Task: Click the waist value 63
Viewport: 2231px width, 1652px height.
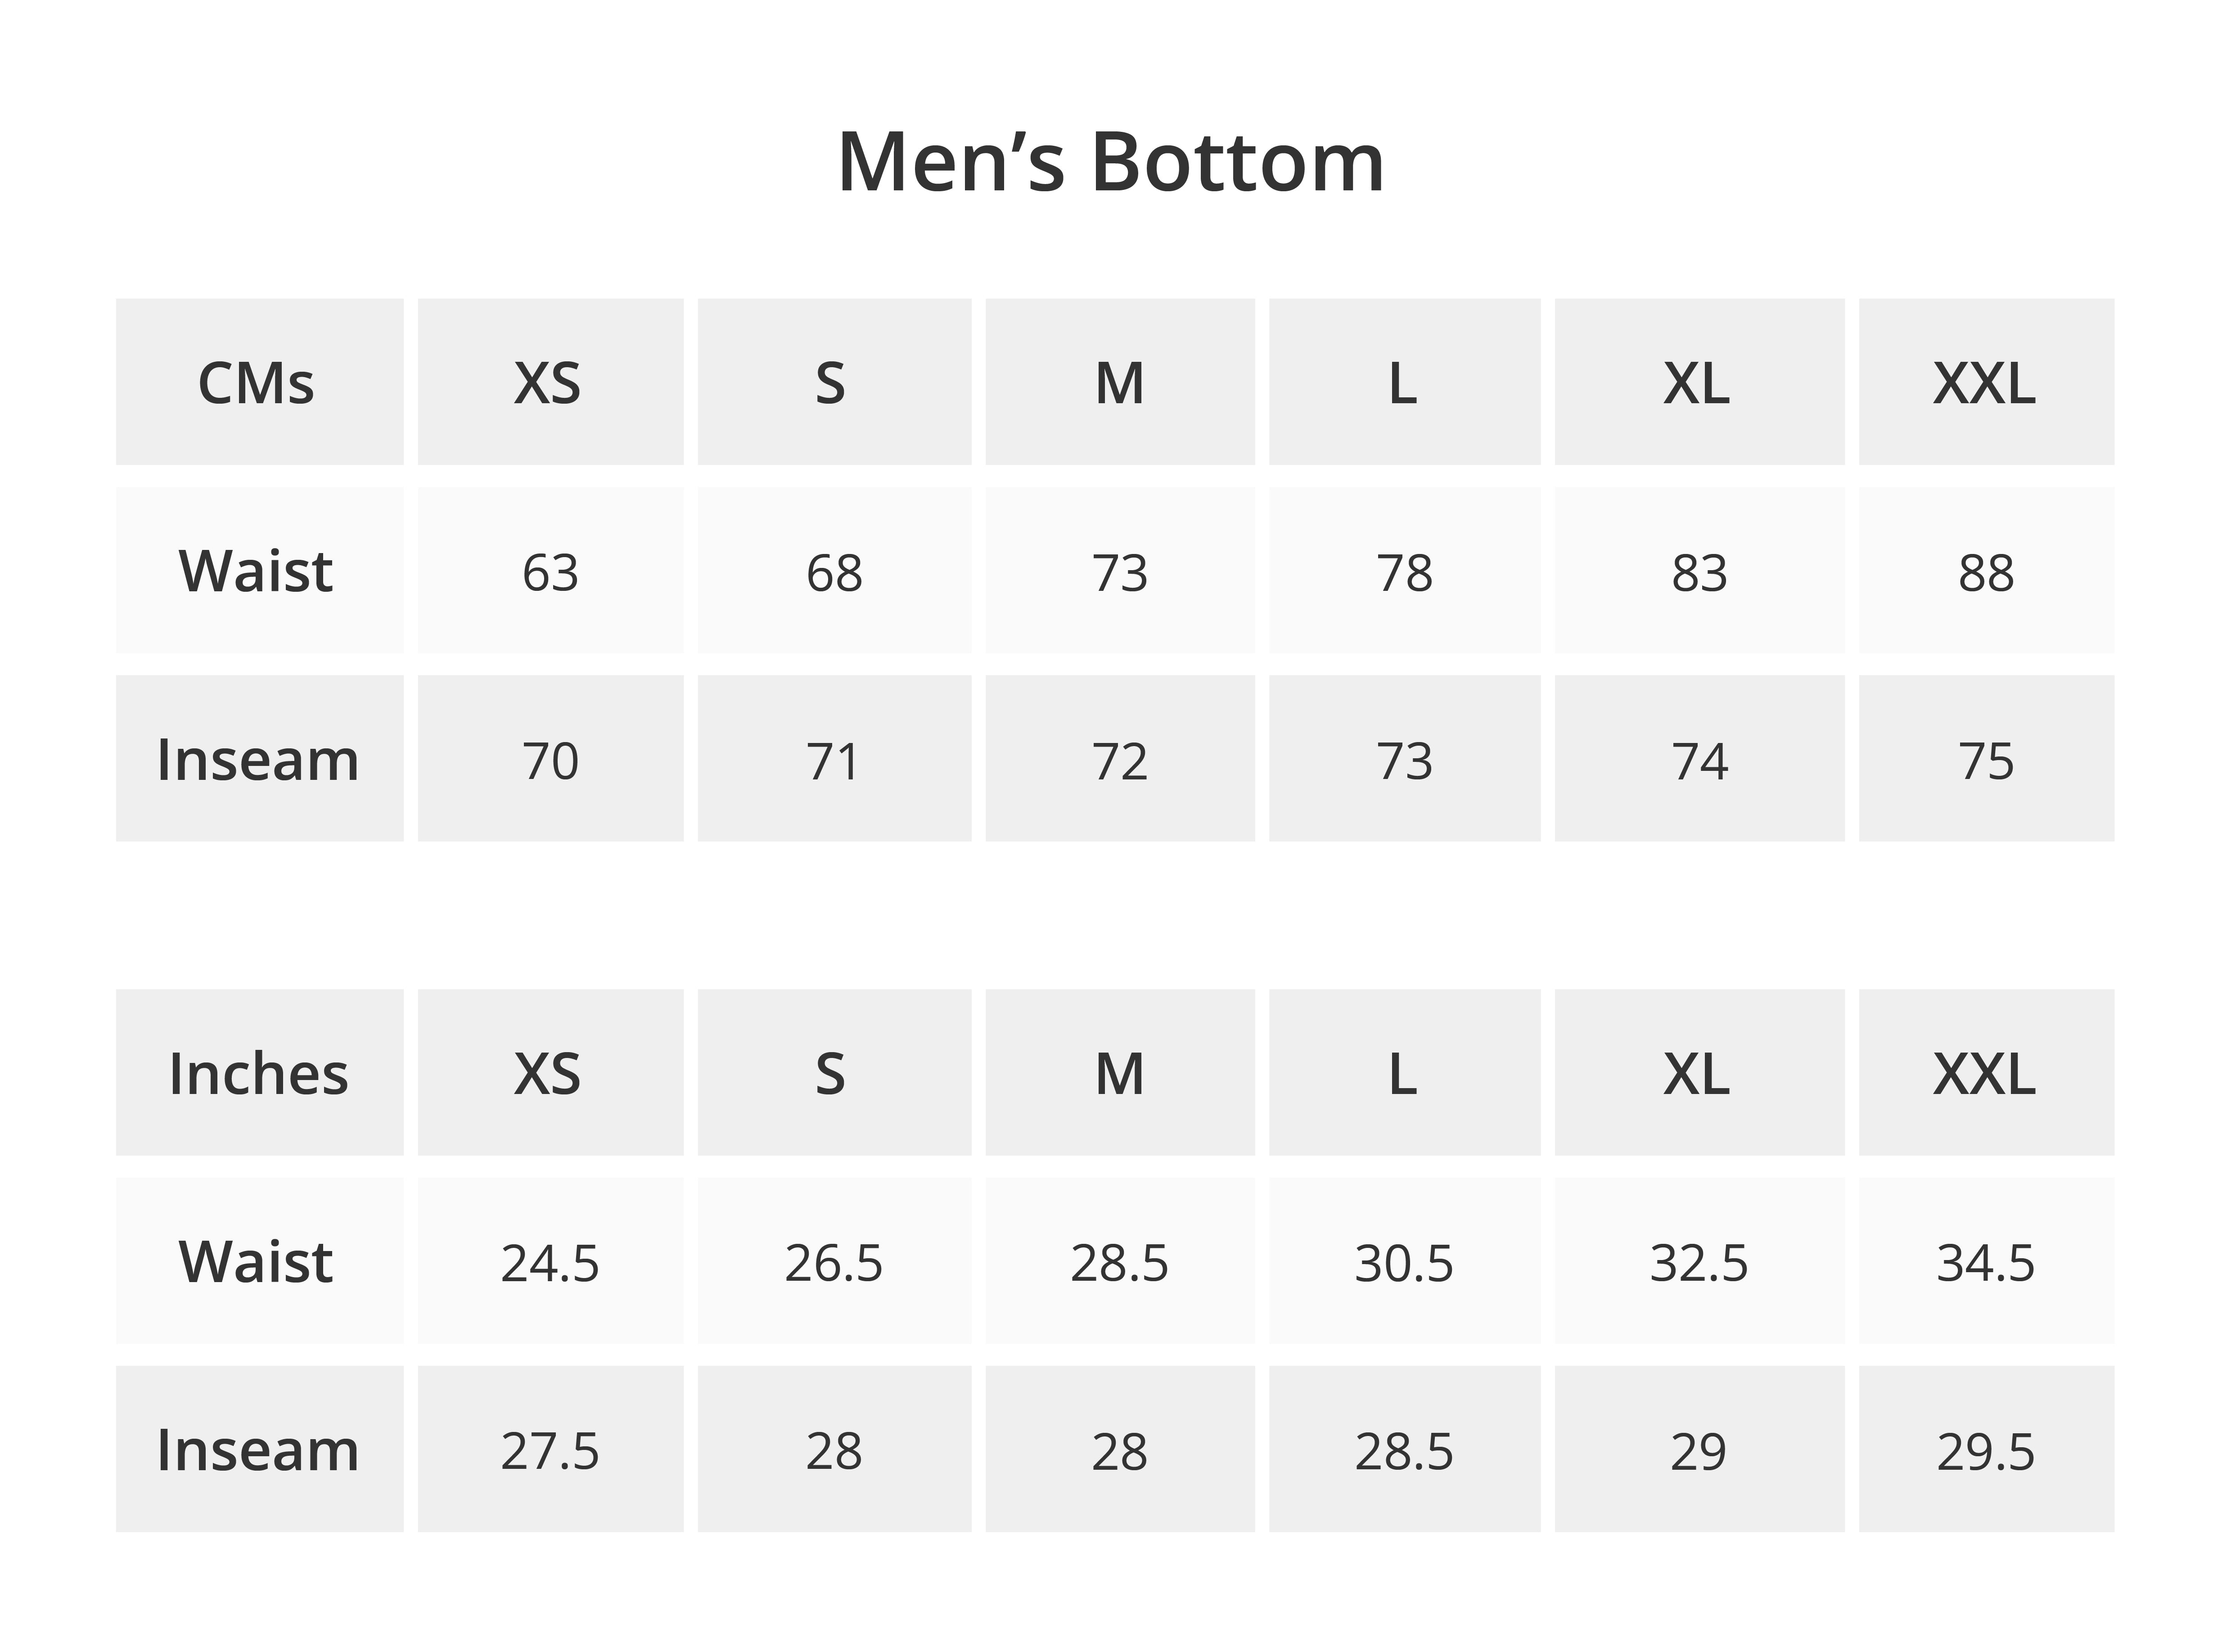Action: (550, 572)
